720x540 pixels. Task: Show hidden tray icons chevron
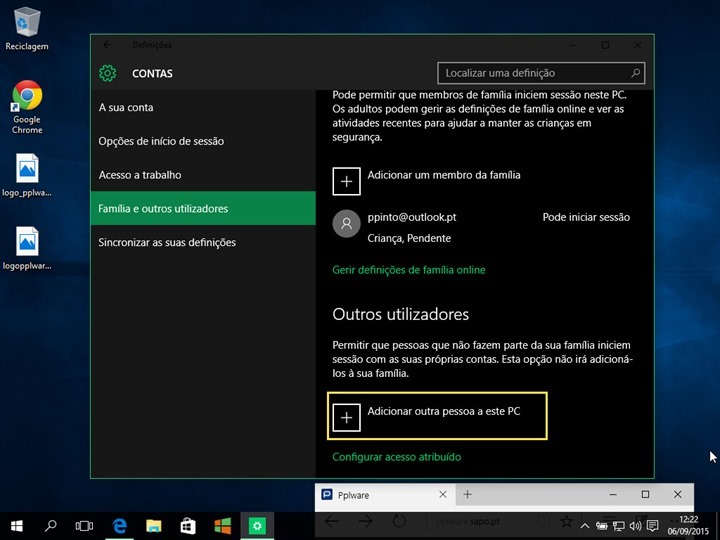585,526
